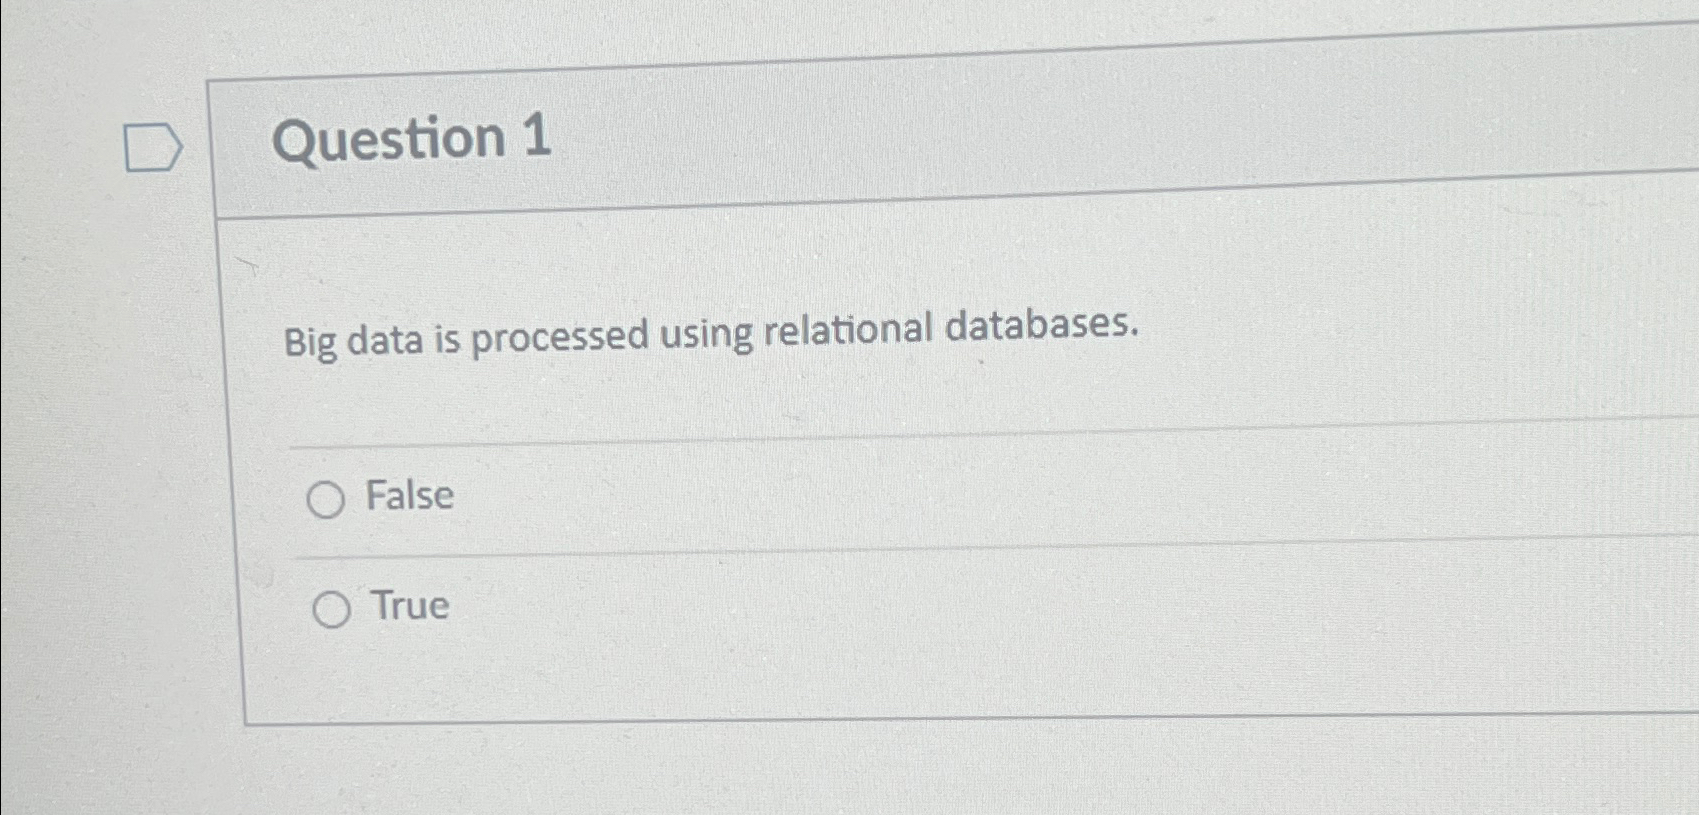
Task: Click the bookmark flag icon beside Question 1
Action: [x=153, y=146]
